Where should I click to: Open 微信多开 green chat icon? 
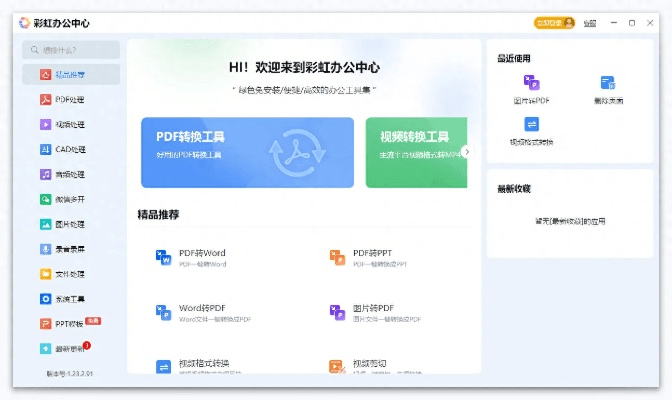tap(45, 199)
